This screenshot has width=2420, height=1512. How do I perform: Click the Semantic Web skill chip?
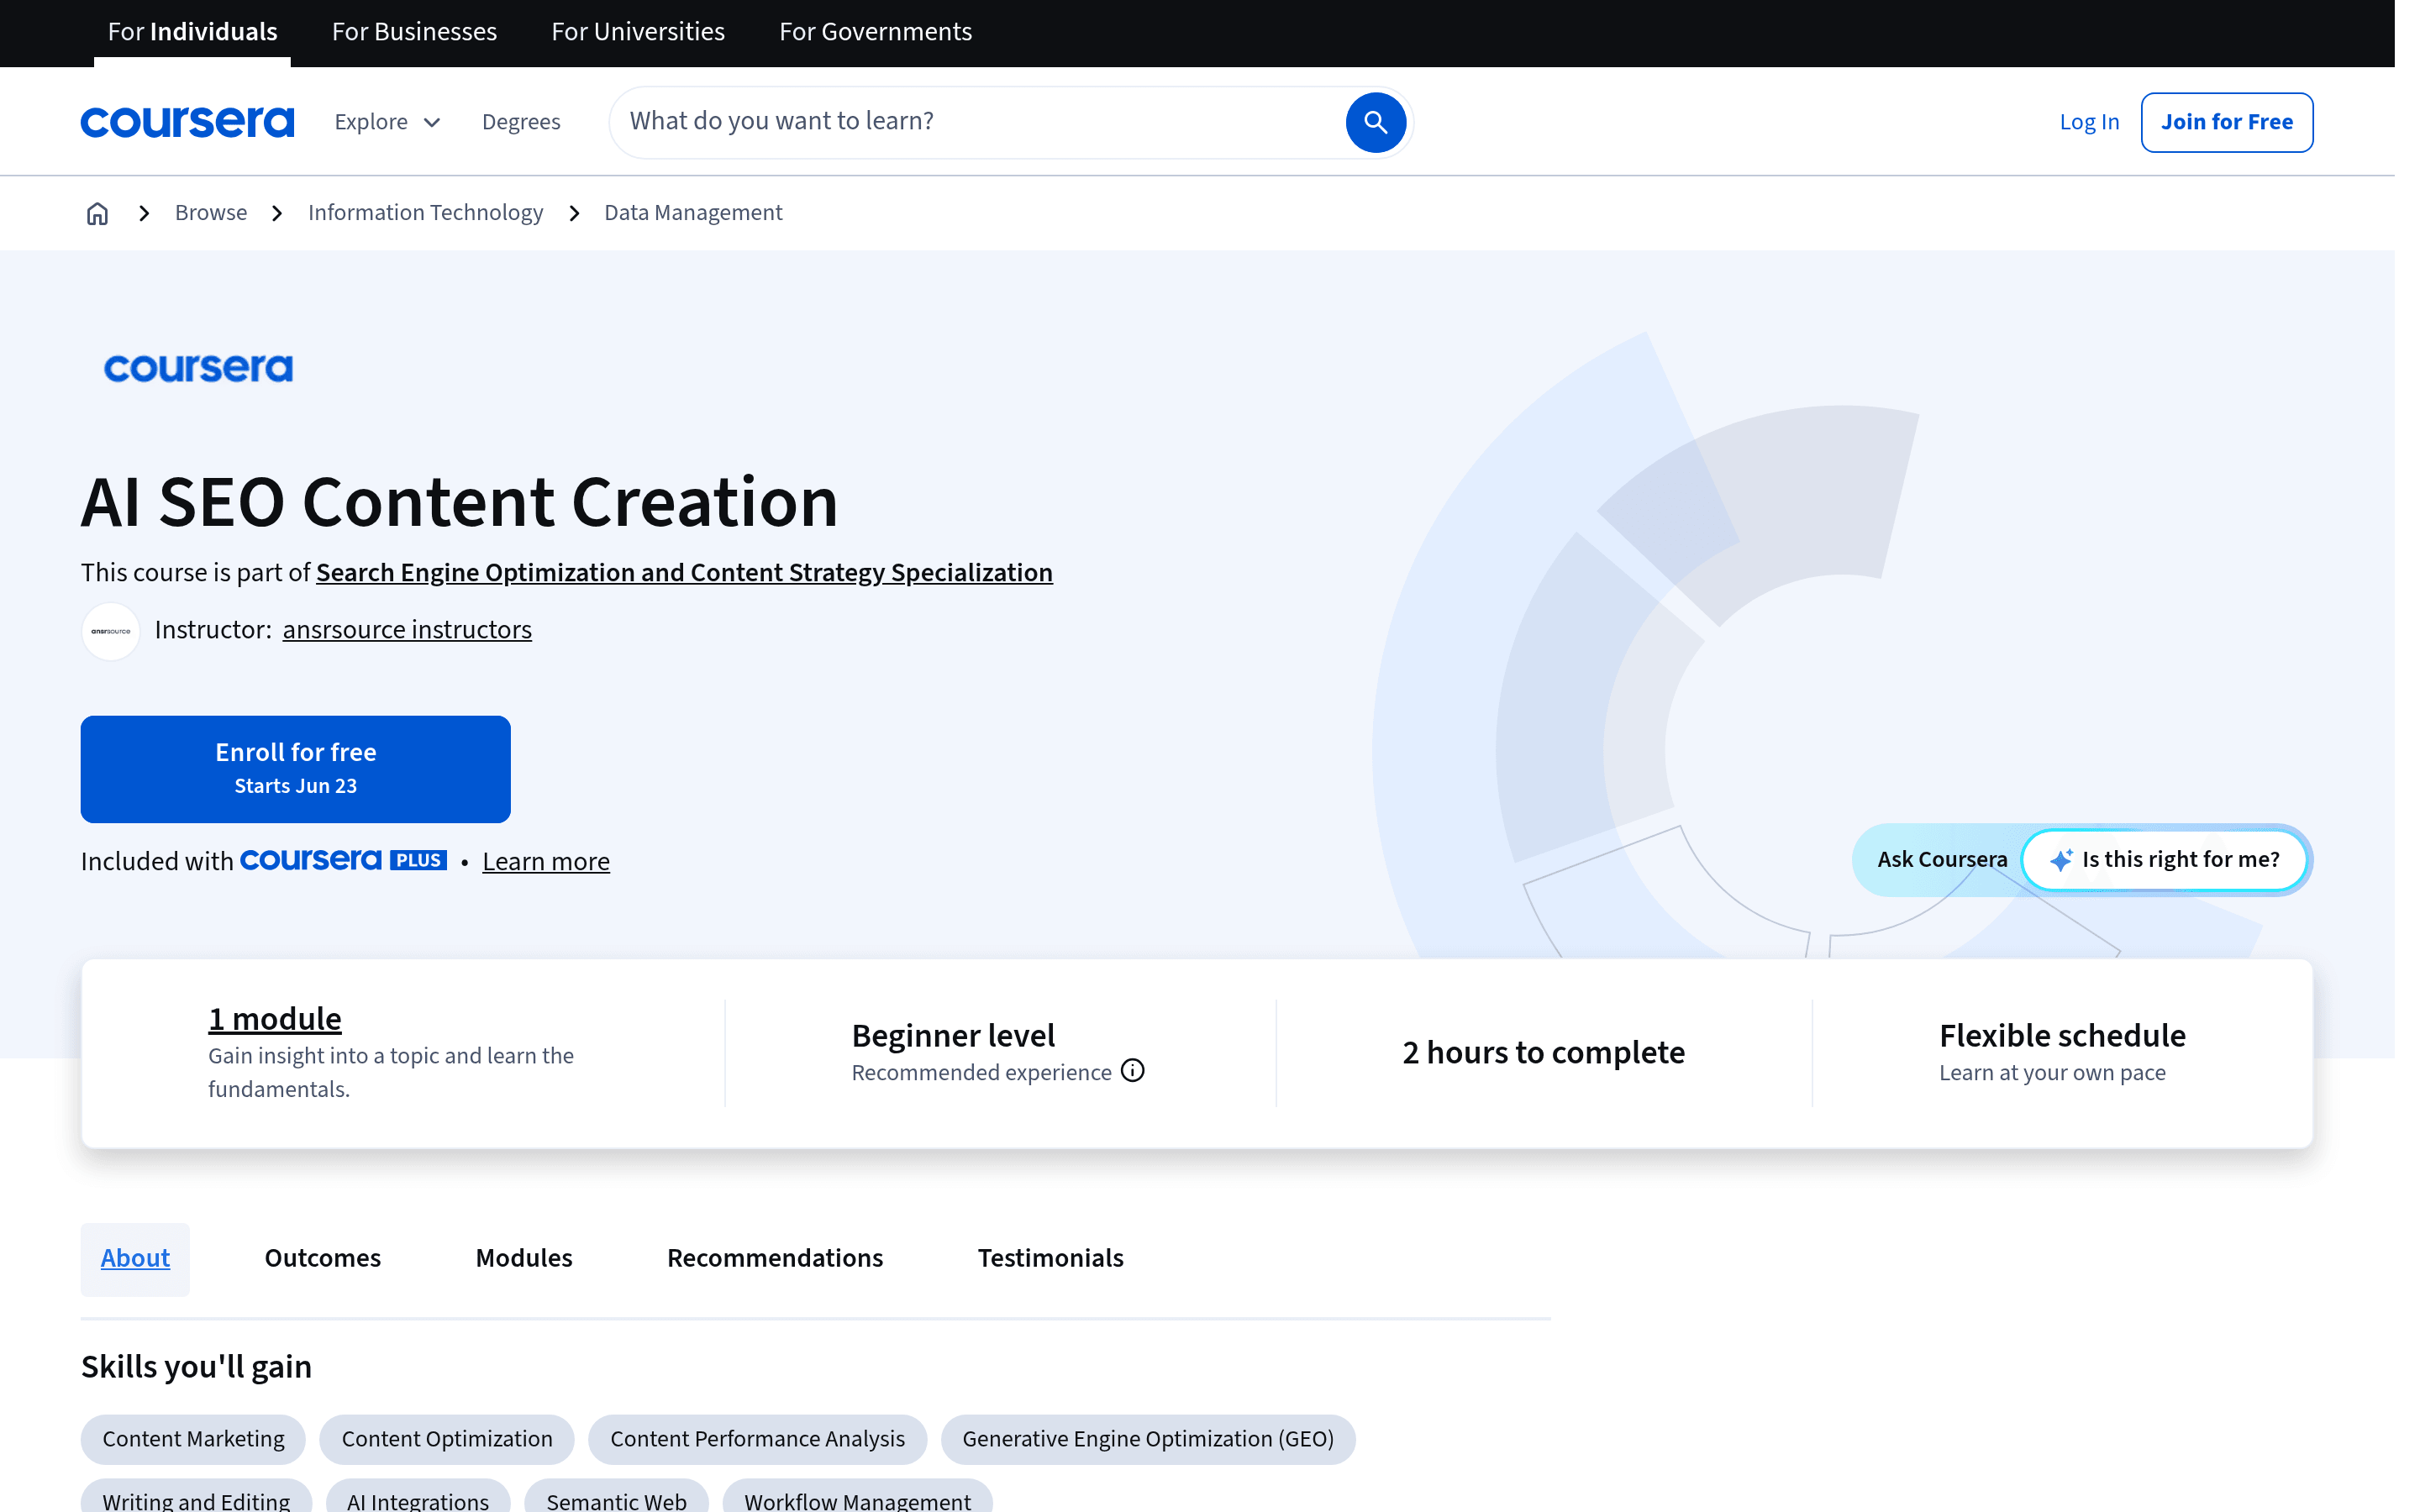(616, 1497)
